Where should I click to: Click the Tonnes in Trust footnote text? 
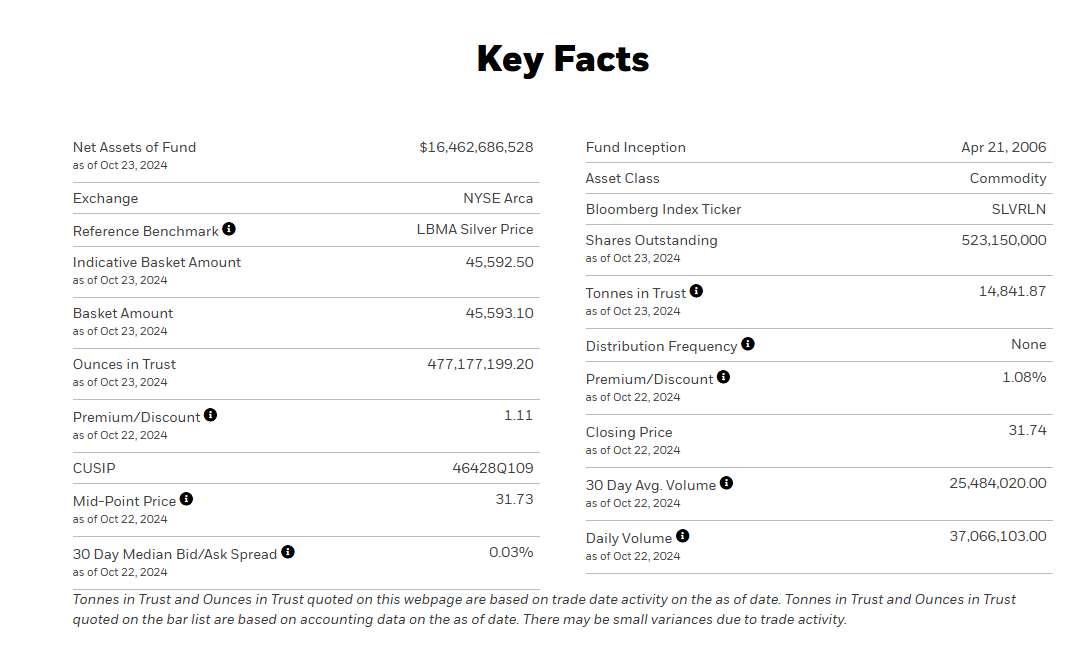[x=544, y=609]
